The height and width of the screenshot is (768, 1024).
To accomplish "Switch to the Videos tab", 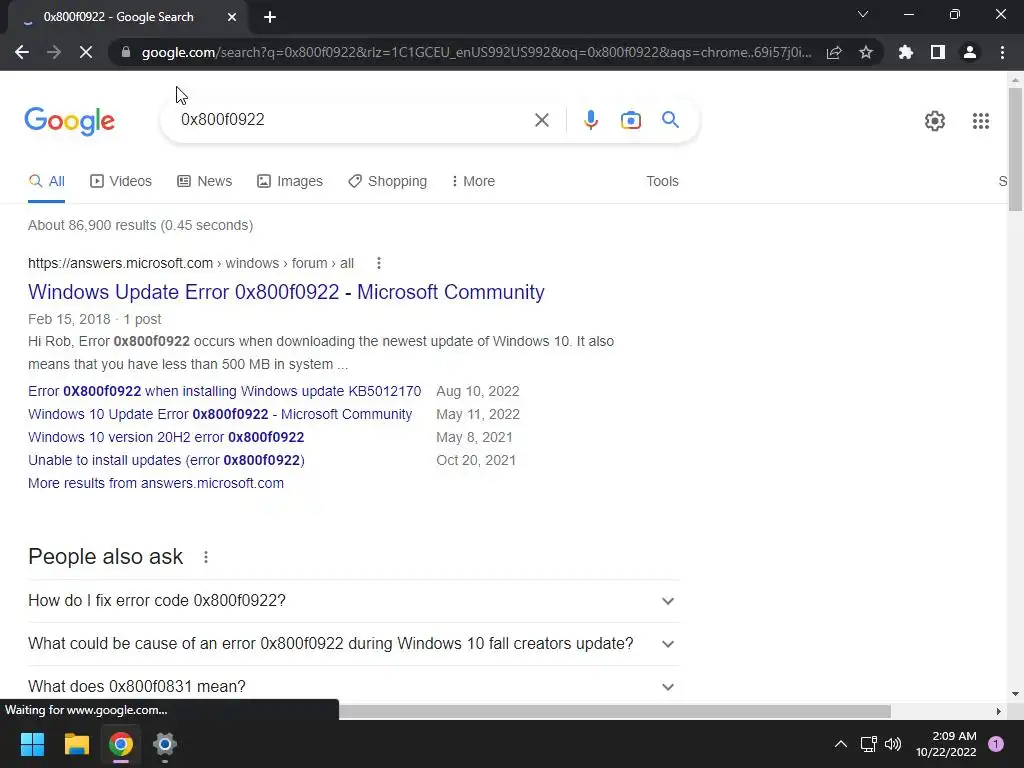I will point(121,181).
